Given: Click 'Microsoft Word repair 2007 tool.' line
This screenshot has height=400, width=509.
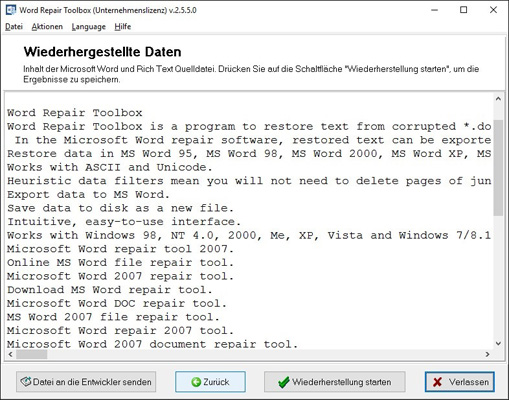Looking at the screenshot, I should (120, 330).
